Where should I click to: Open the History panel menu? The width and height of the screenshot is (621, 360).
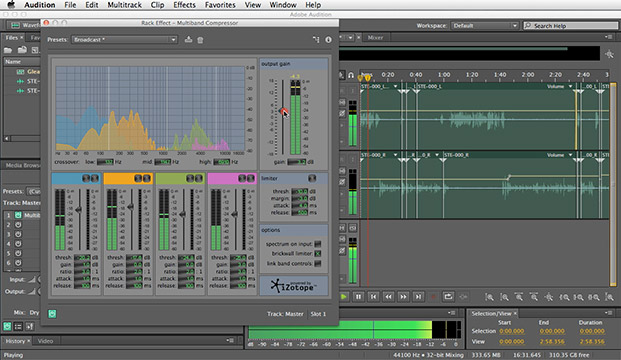click(x=230, y=340)
